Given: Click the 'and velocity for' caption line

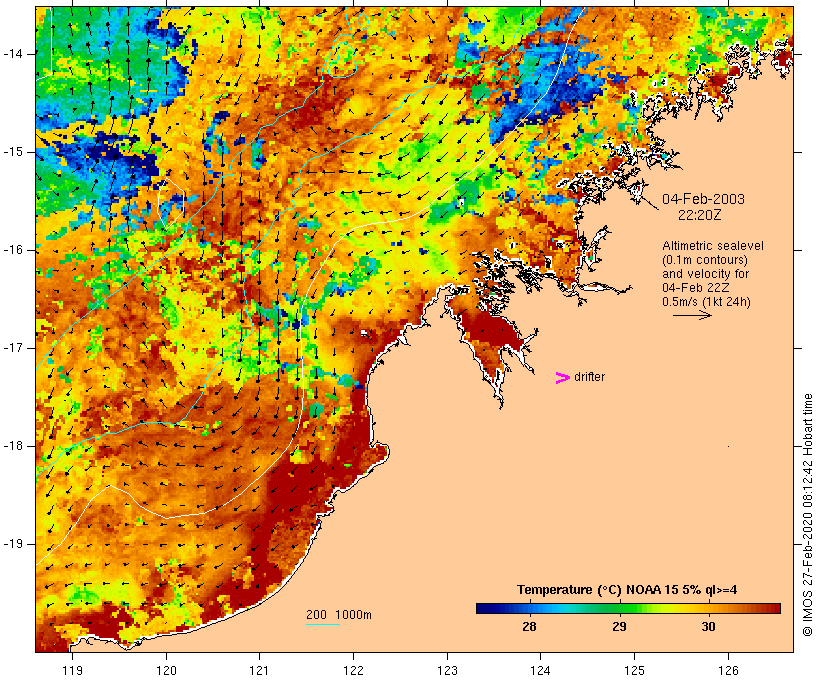Looking at the screenshot, I should pyautogui.click(x=705, y=274).
